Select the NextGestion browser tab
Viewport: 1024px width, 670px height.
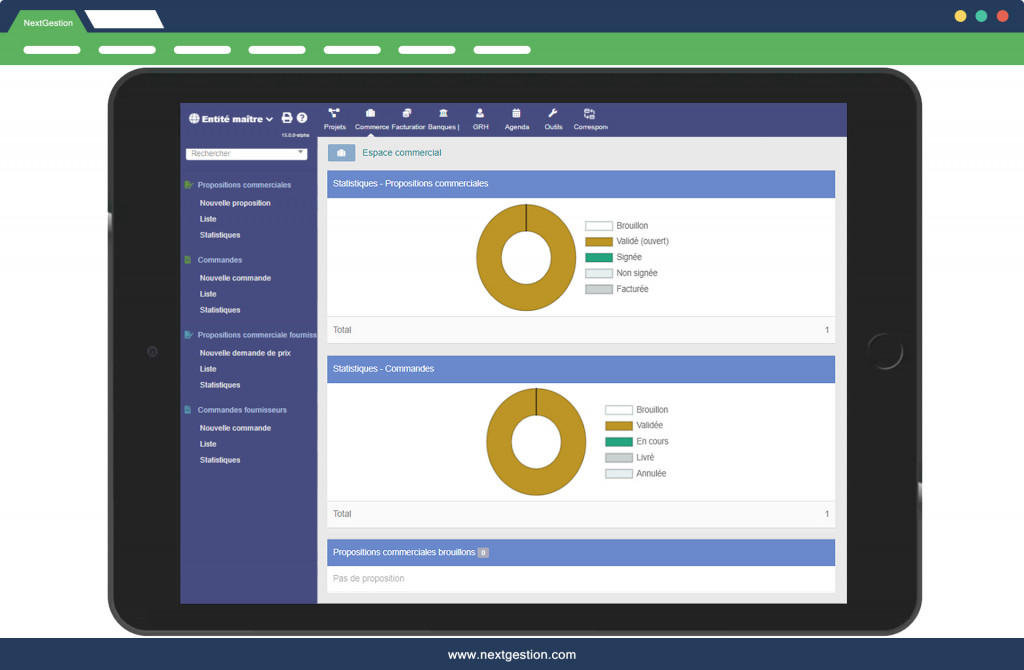point(48,22)
